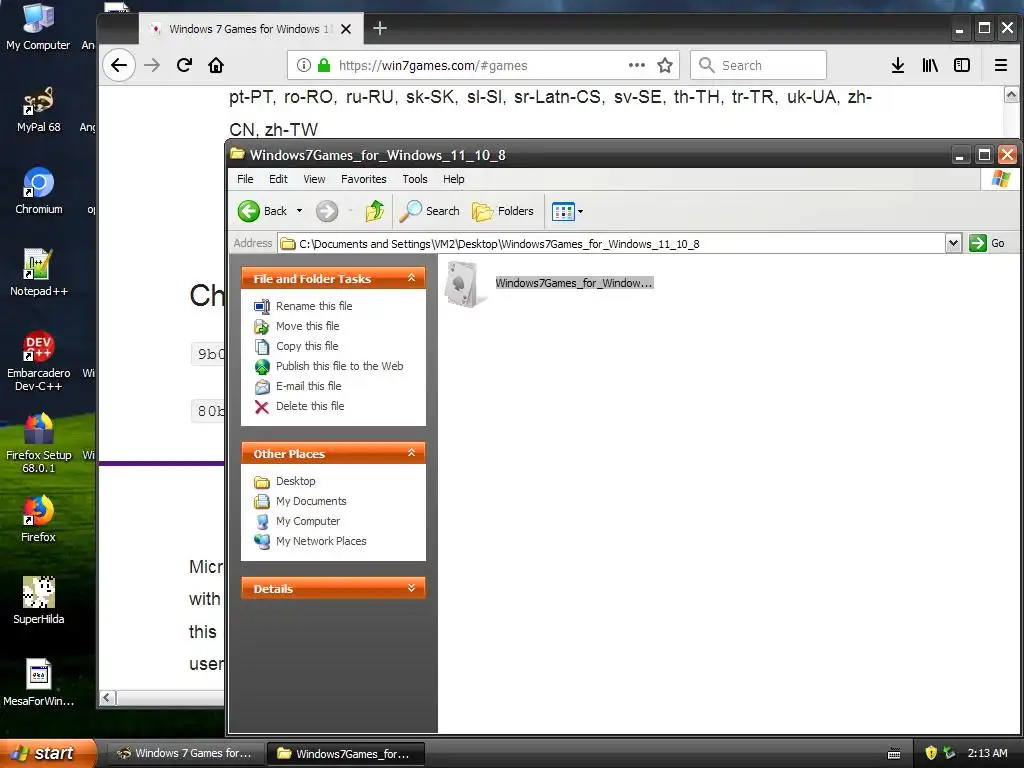Open the Edit menu in Explorer

(x=278, y=179)
